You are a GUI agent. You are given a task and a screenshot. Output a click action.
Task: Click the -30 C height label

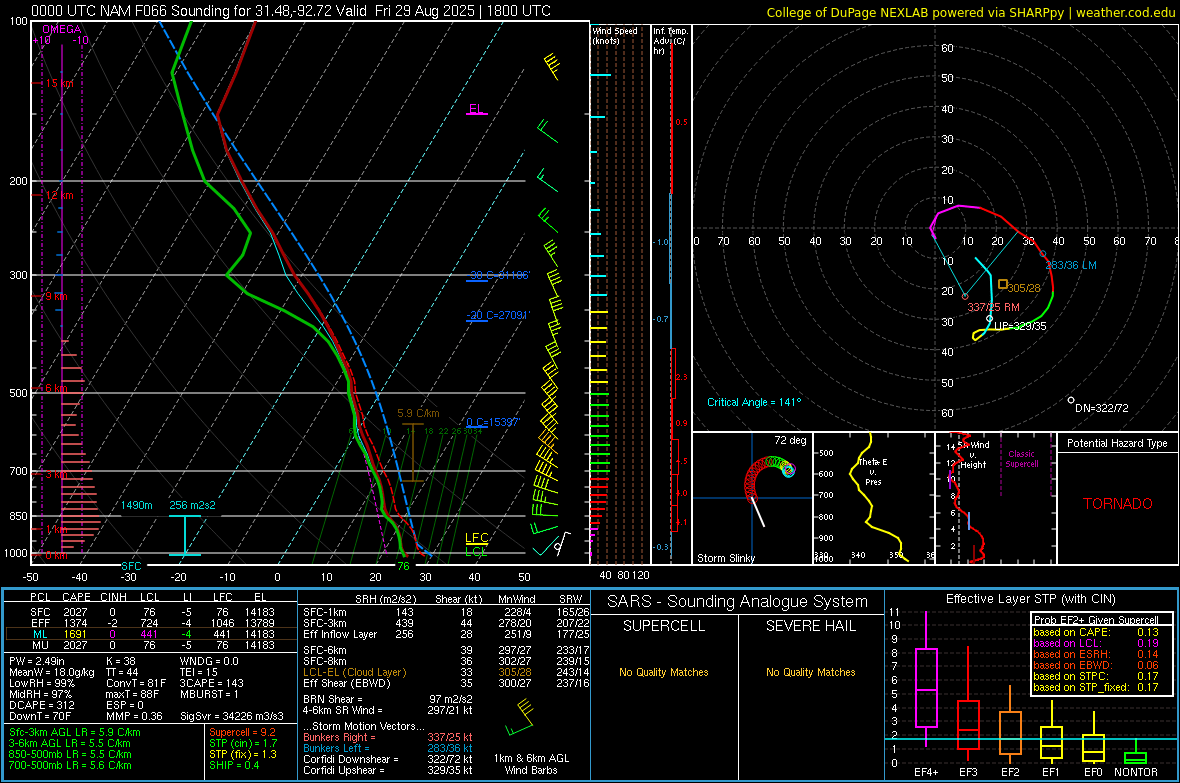[498, 275]
